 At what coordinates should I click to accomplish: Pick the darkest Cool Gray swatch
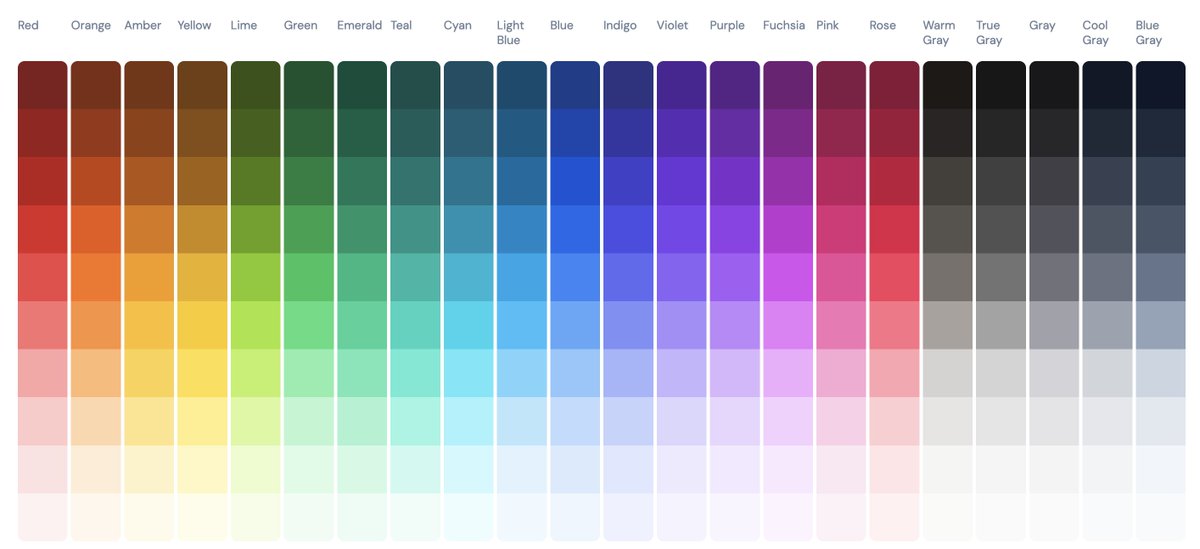(1108, 85)
